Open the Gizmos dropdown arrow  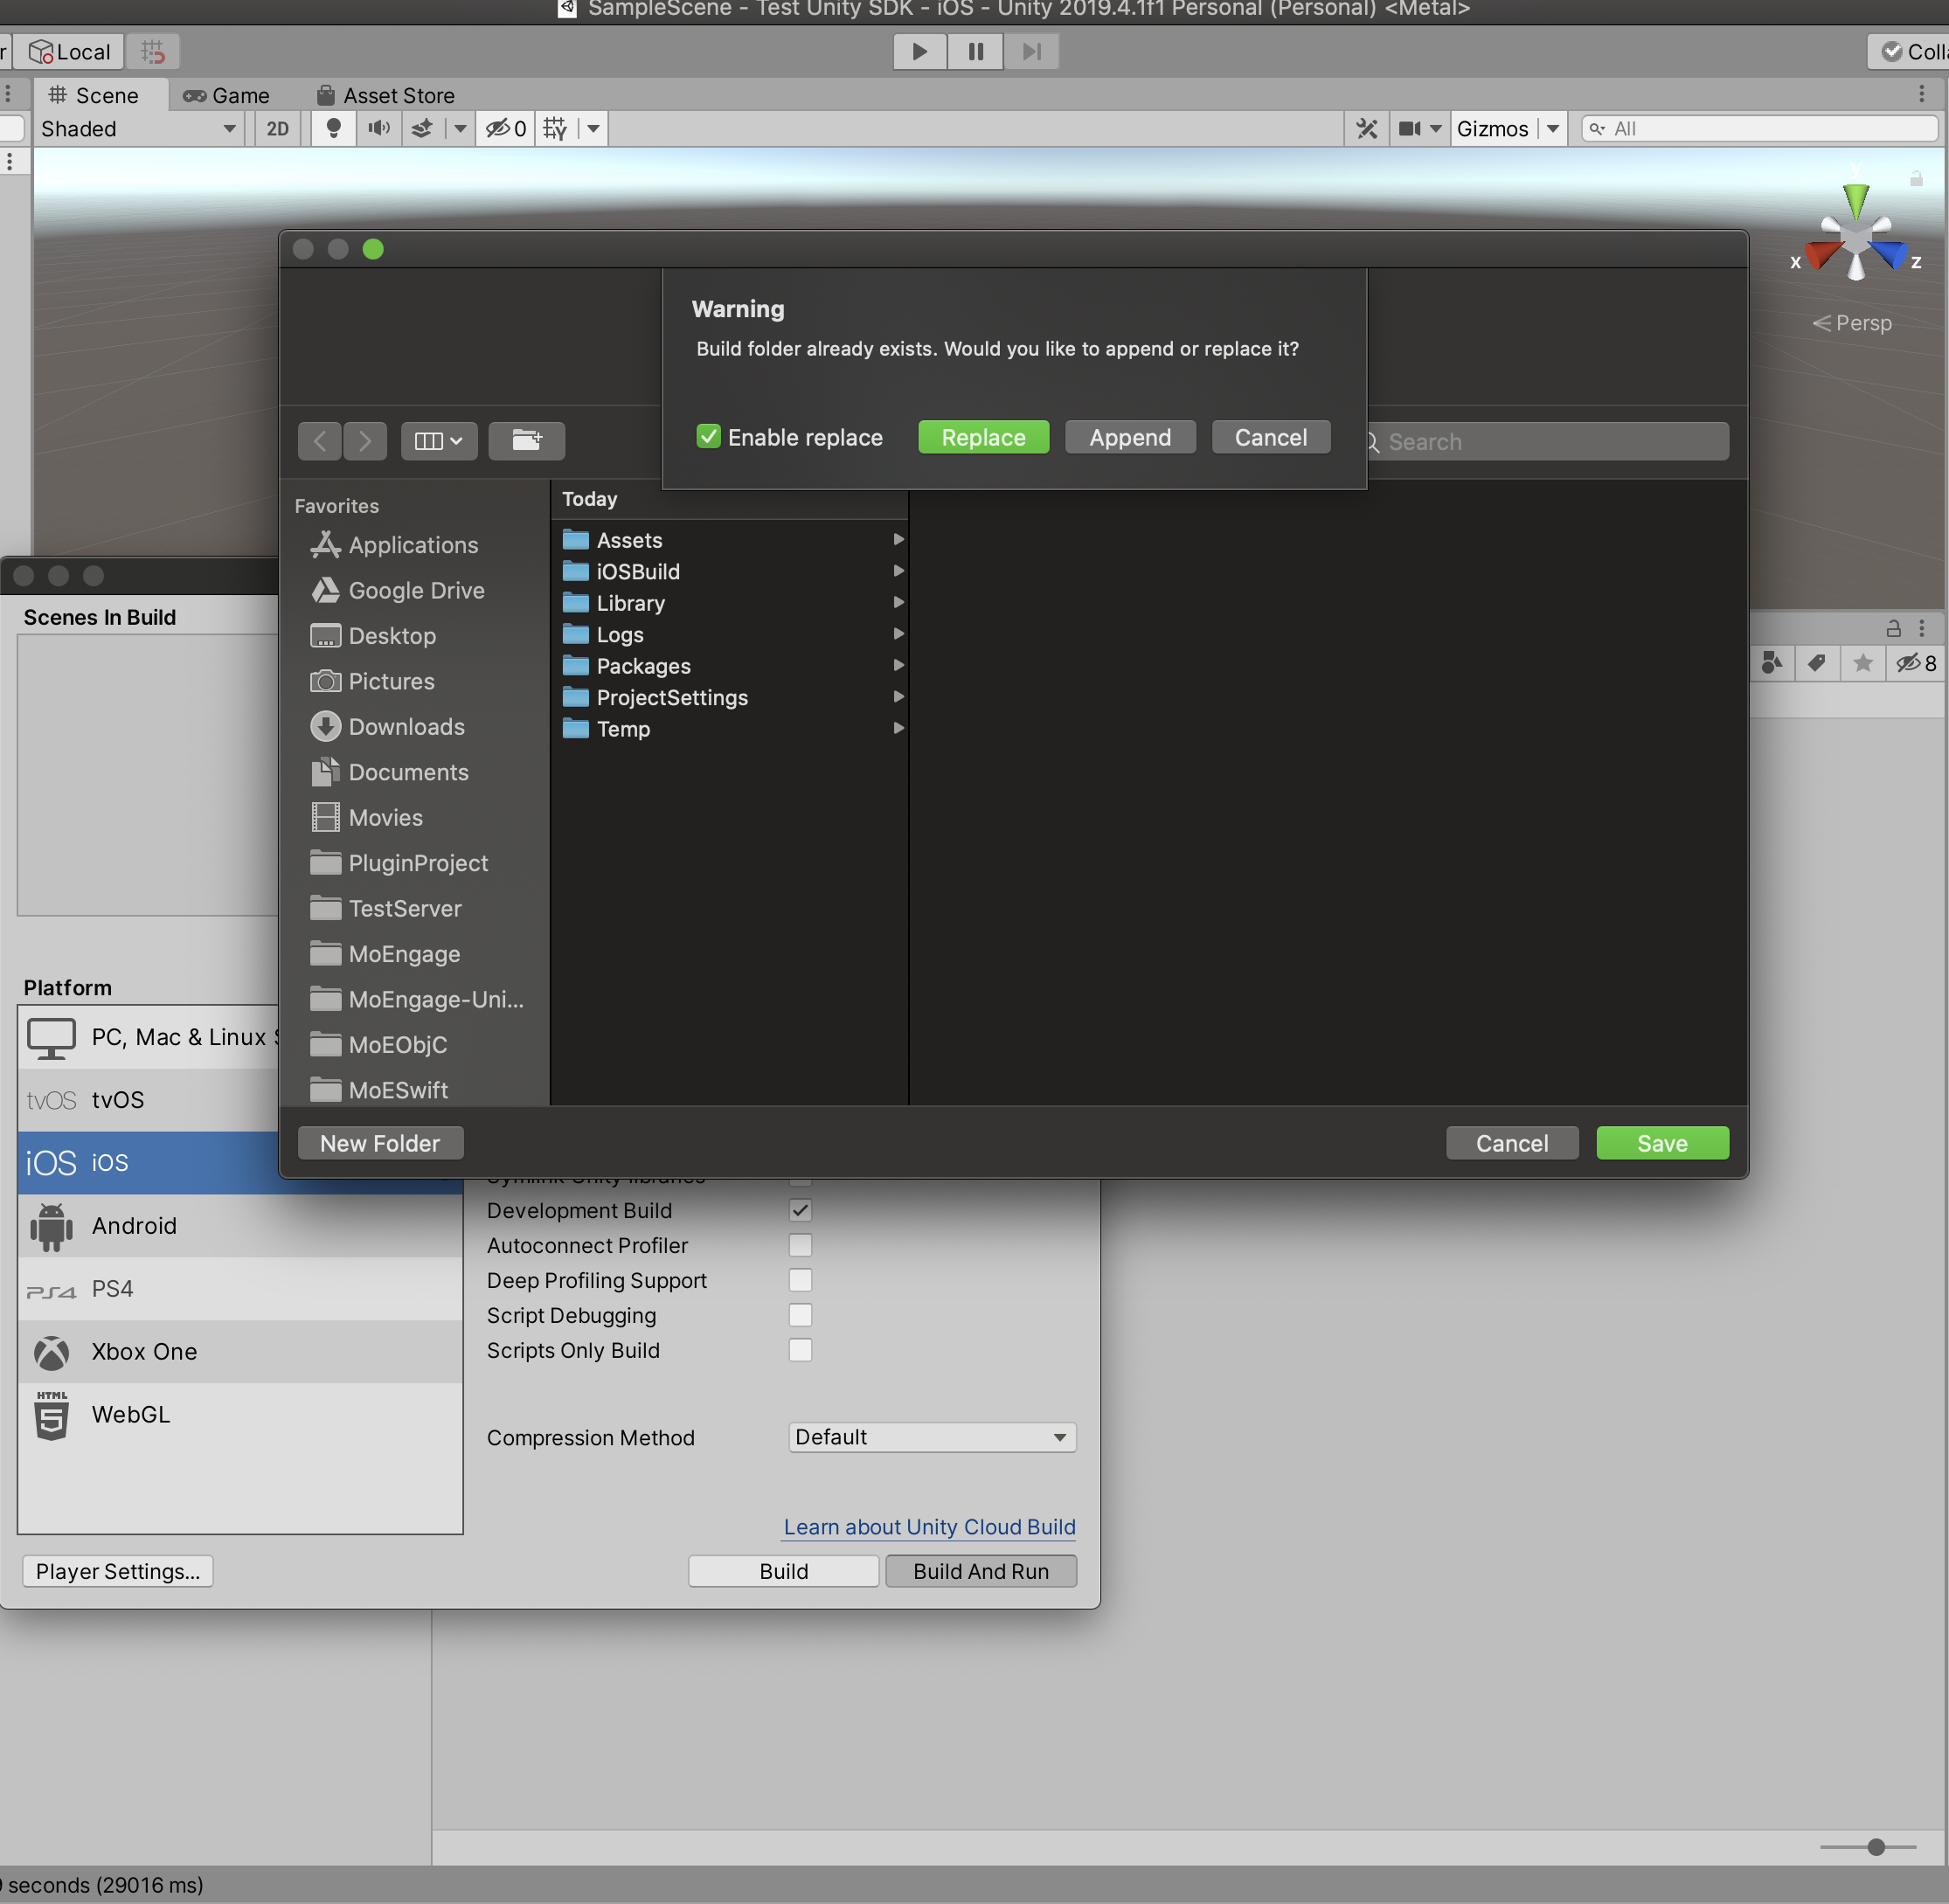coord(1552,129)
